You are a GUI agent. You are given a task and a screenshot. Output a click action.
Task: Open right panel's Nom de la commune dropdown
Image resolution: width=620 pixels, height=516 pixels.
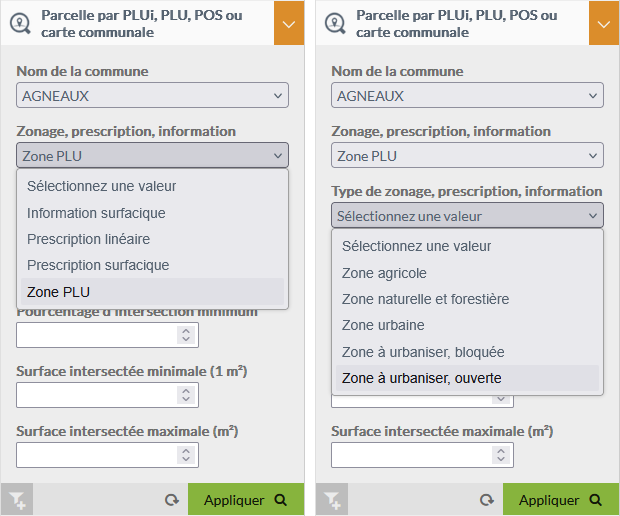pyautogui.click(x=467, y=95)
